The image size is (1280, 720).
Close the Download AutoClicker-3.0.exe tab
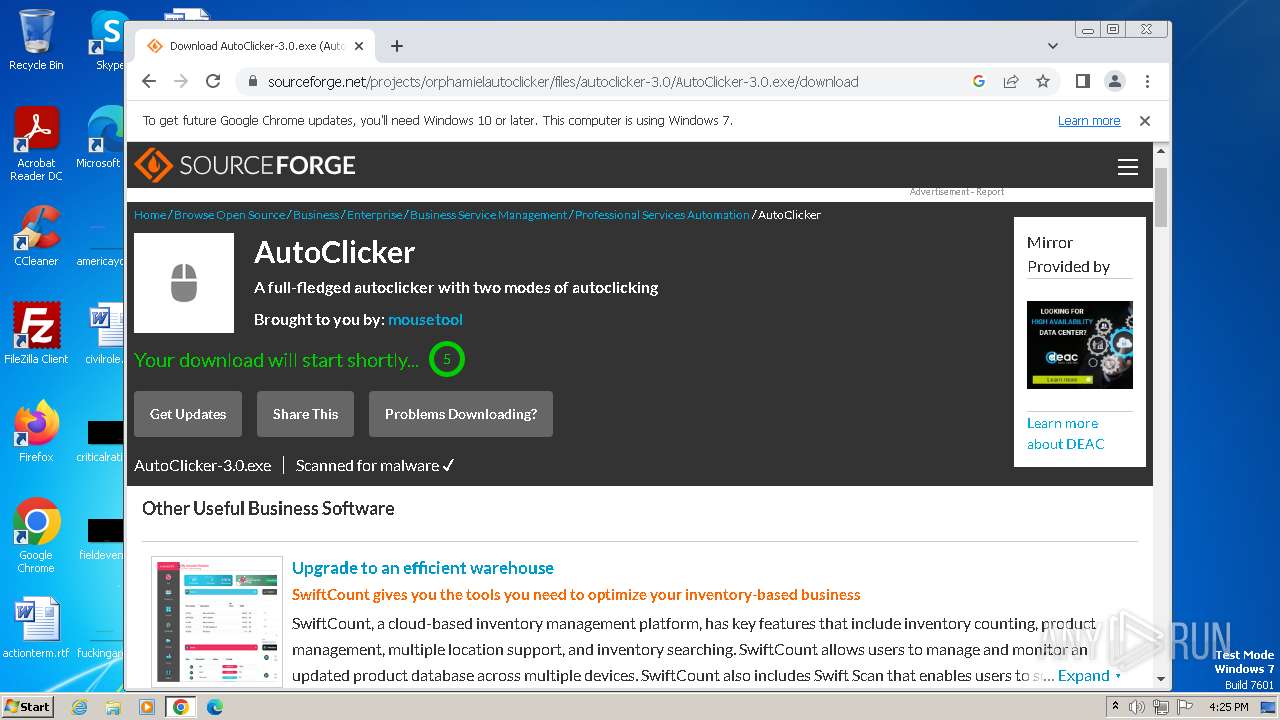(x=359, y=46)
